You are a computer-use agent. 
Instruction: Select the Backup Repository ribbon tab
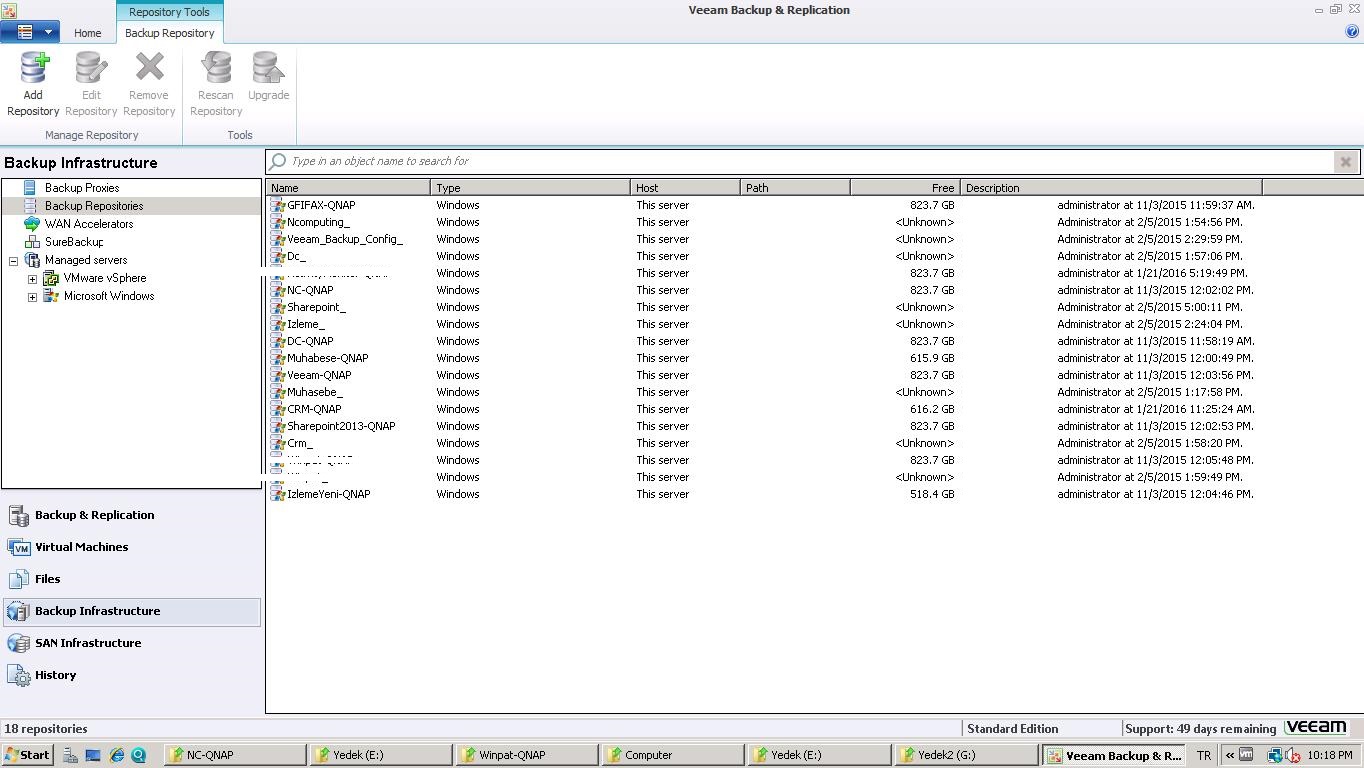[169, 33]
